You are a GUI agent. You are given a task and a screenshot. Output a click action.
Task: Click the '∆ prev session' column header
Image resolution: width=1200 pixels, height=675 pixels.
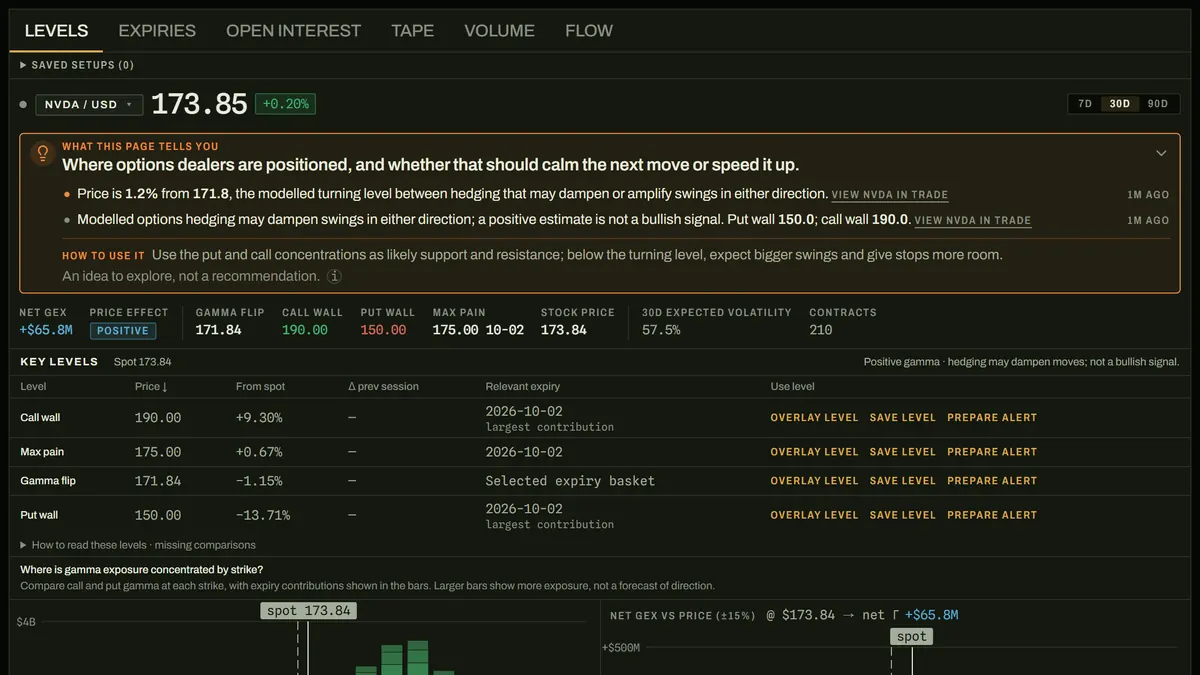click(x=383, y=386)
